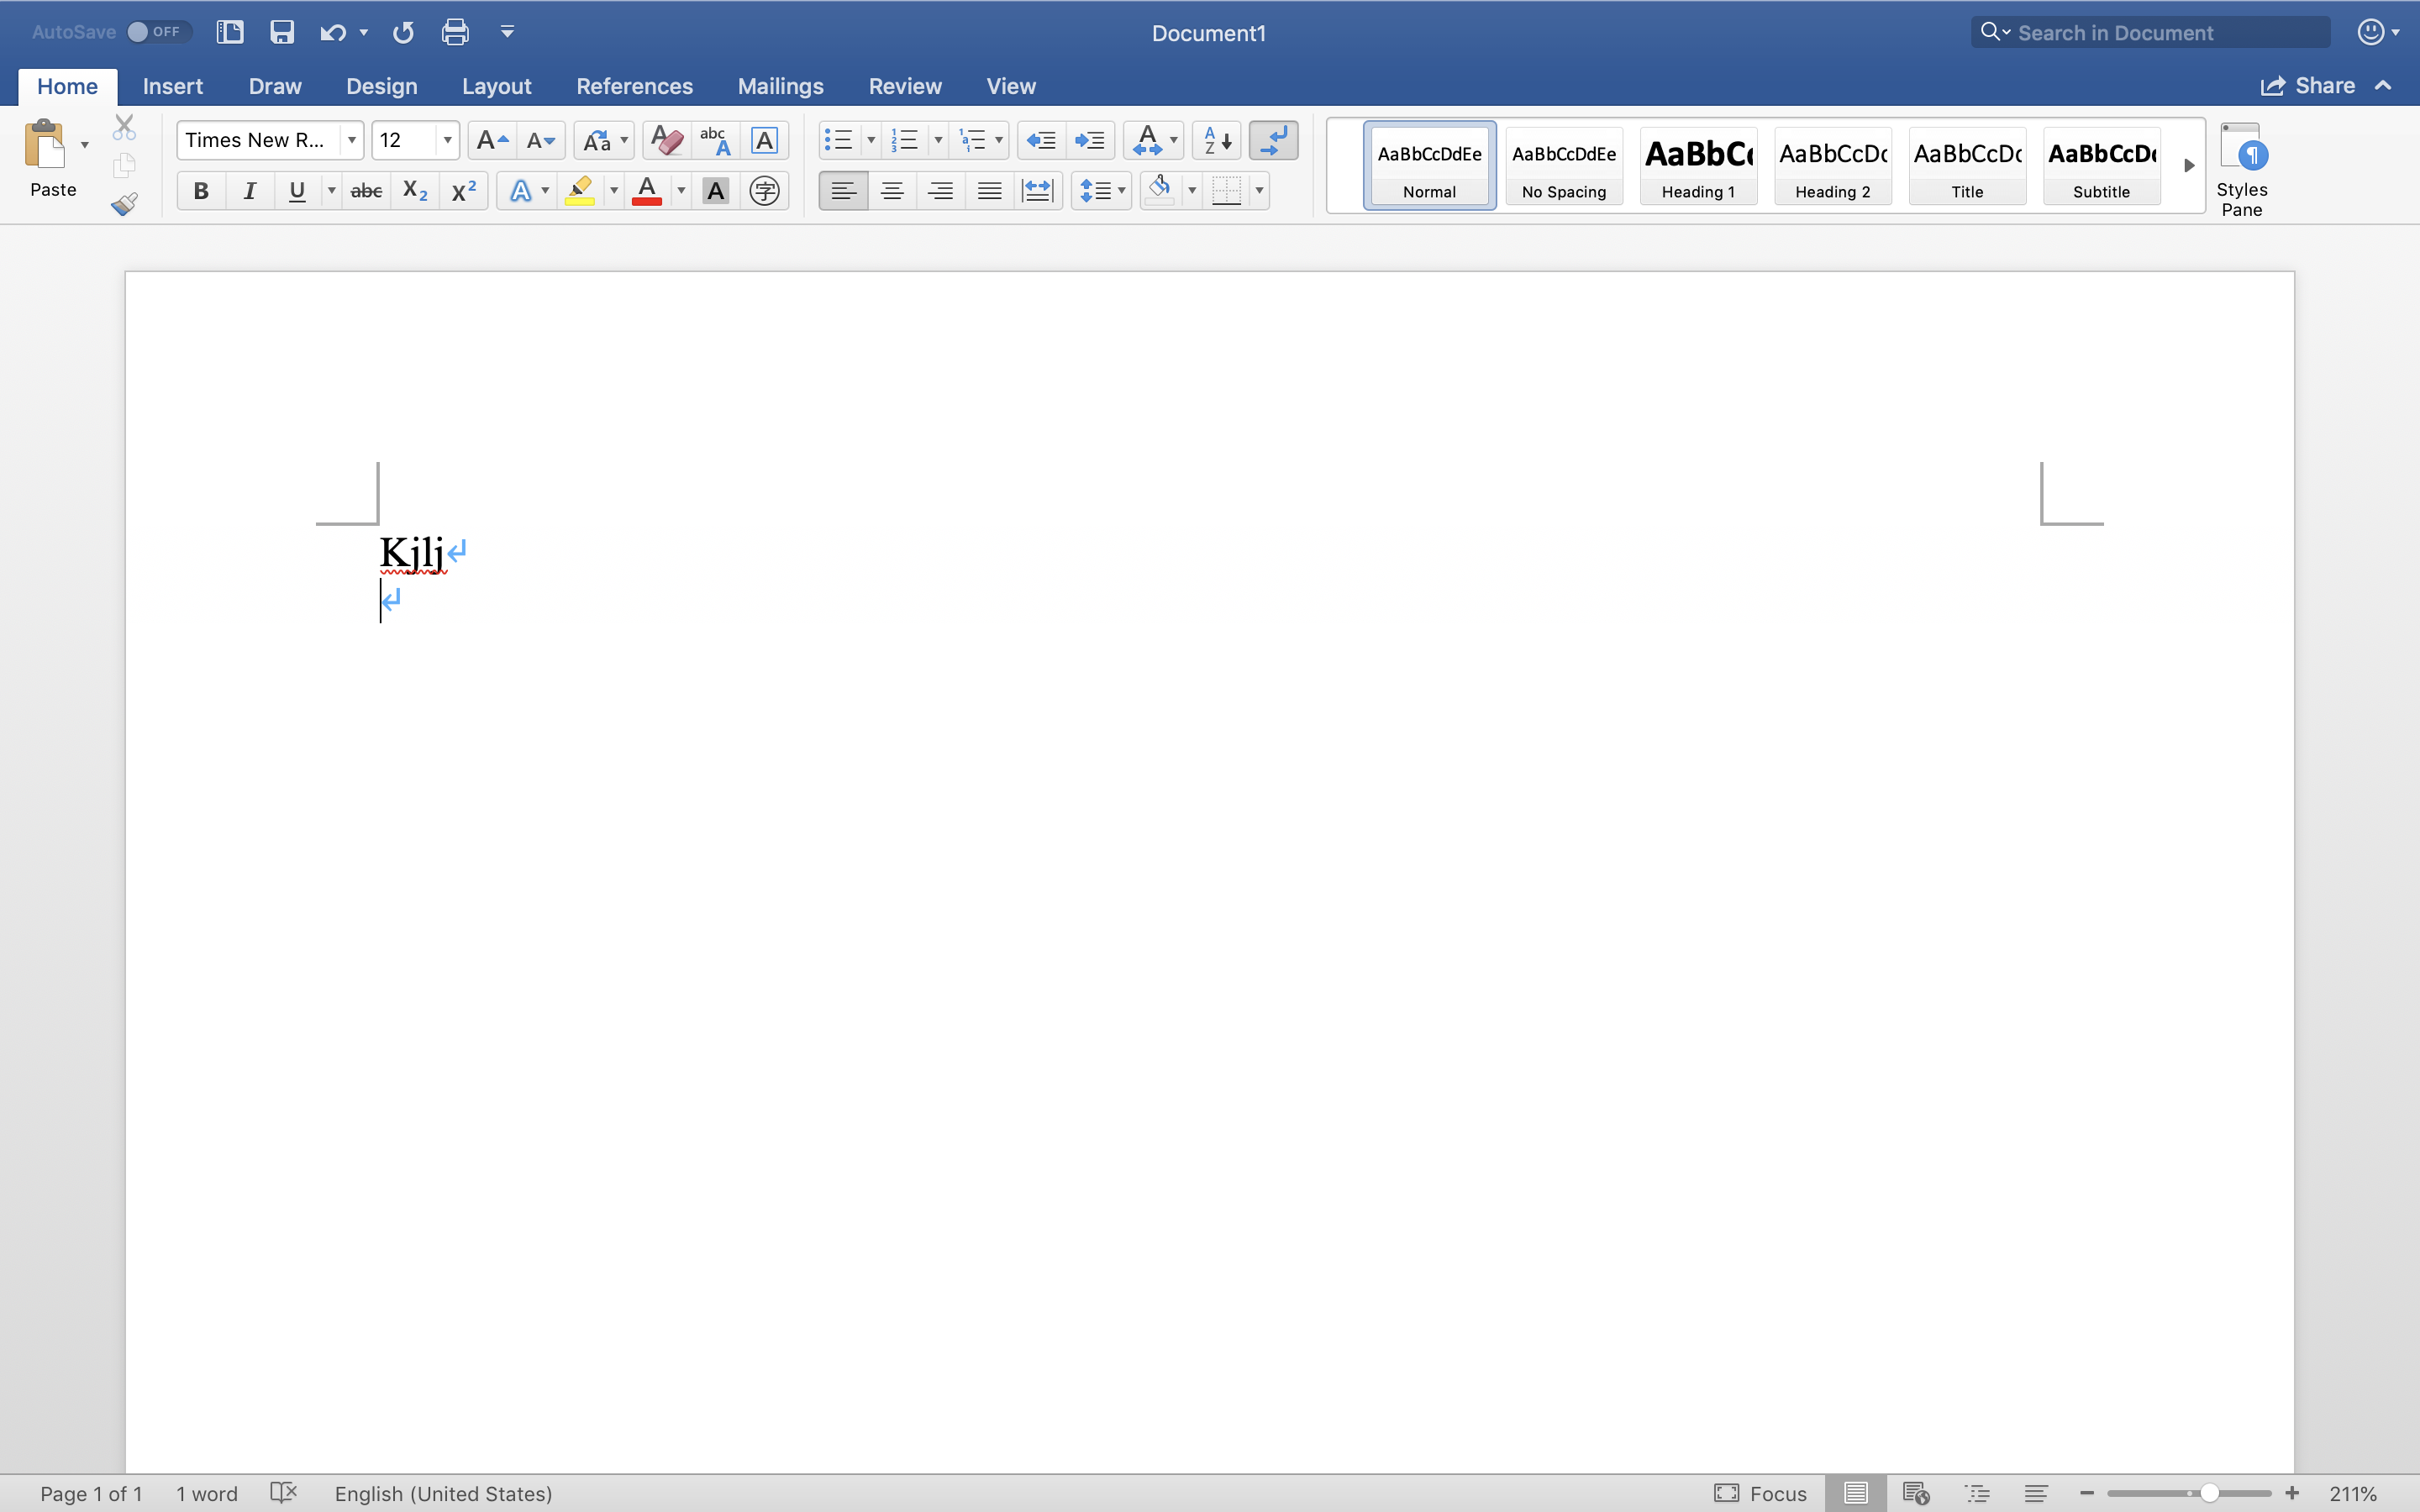Print the document using the toolbar icon
The height and width of the screenshot is (1512, 2420).
click(455, 31)
